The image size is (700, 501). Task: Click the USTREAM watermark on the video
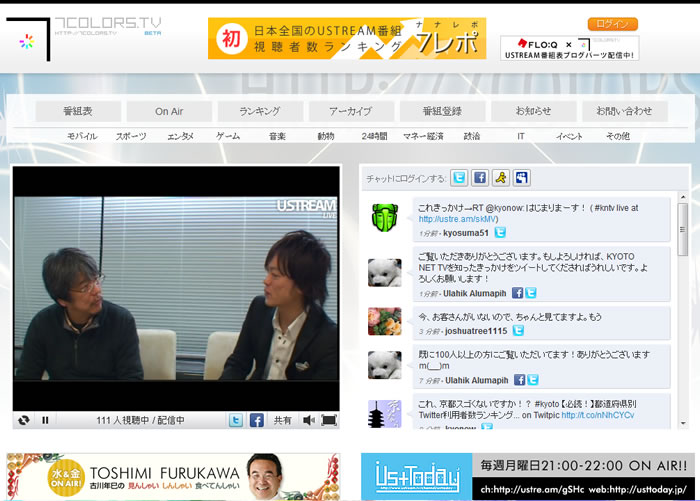pos(306,207)
